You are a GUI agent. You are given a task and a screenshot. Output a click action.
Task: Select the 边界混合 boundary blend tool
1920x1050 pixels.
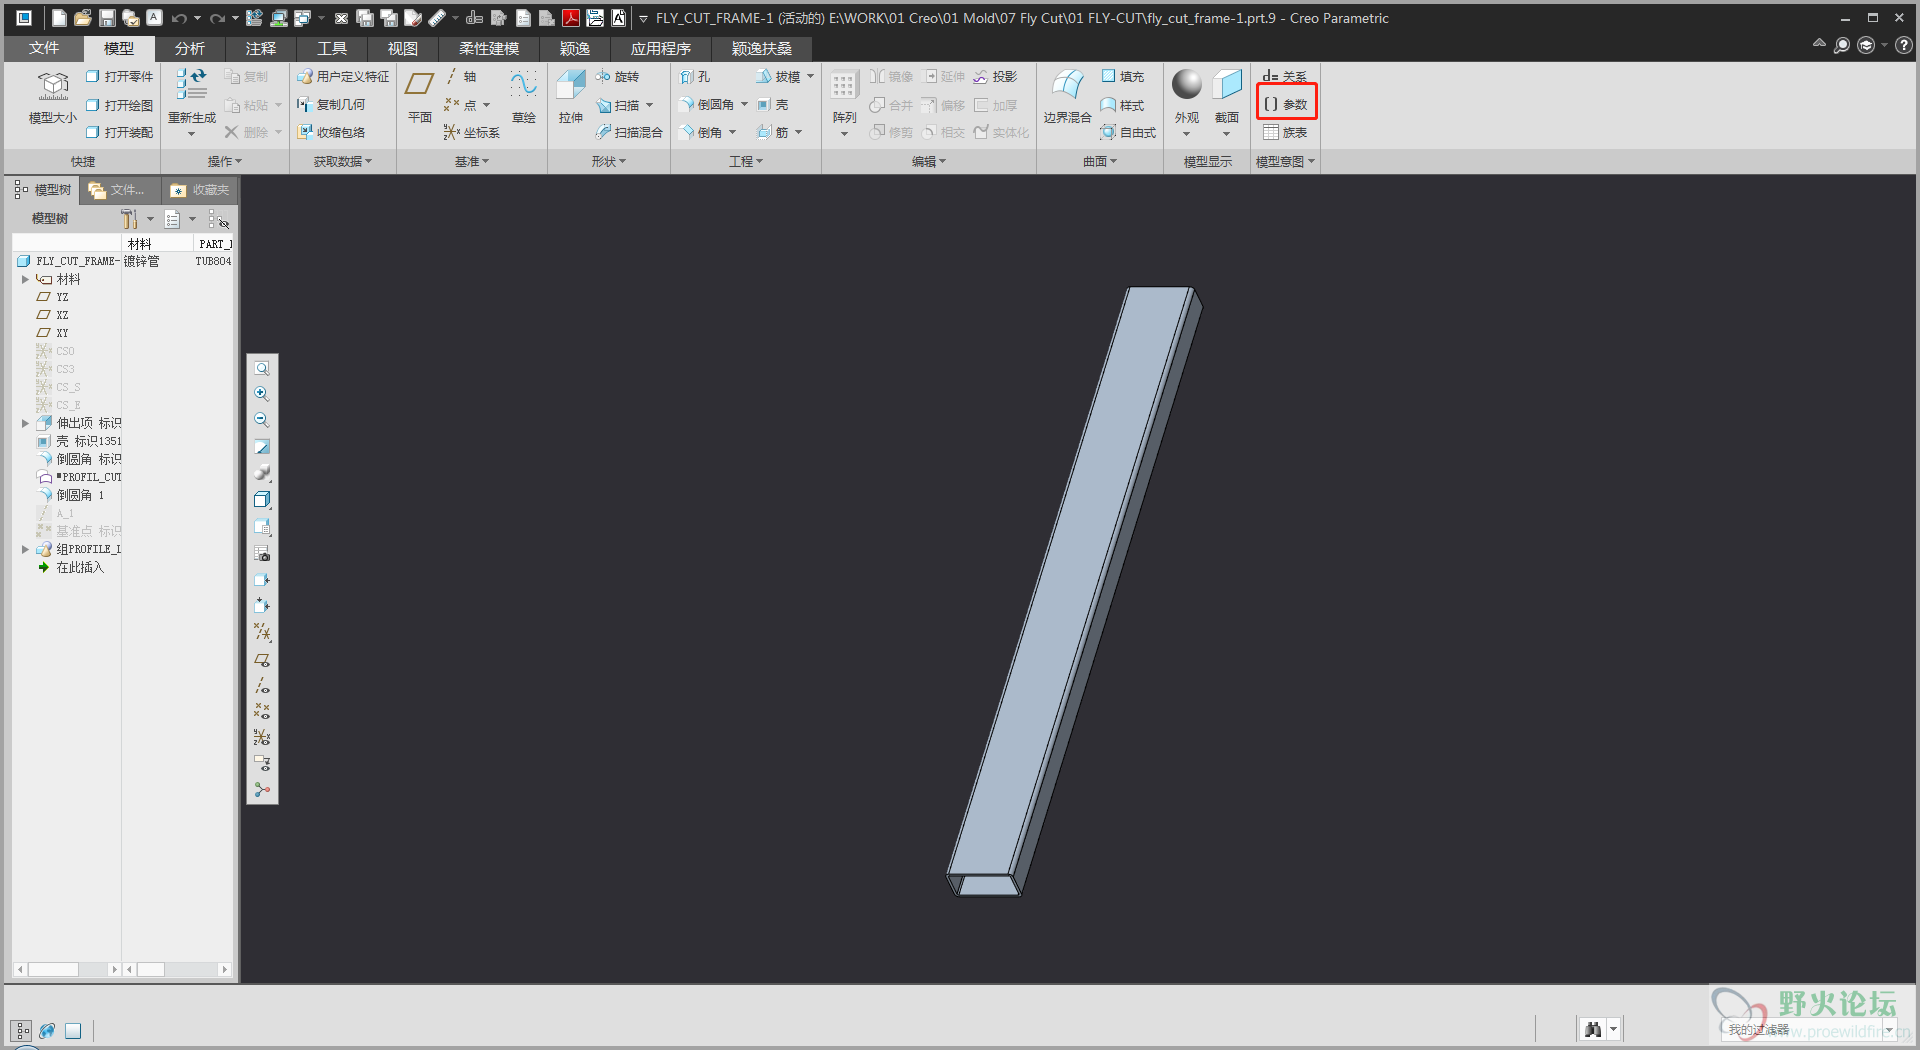pyautogui.click(x=1067, y=97)
